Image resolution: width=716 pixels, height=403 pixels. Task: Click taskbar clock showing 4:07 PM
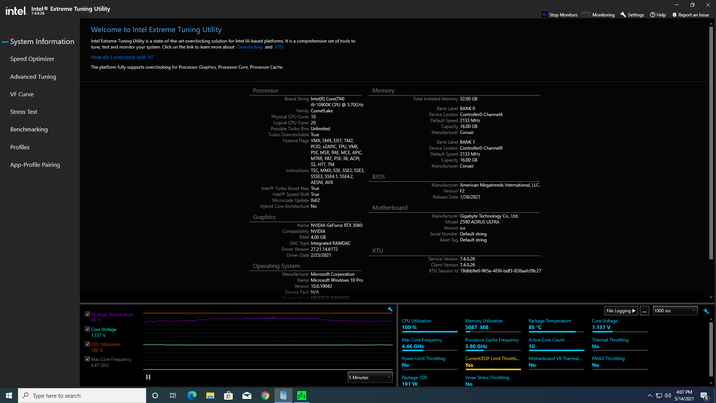point(684,395)
